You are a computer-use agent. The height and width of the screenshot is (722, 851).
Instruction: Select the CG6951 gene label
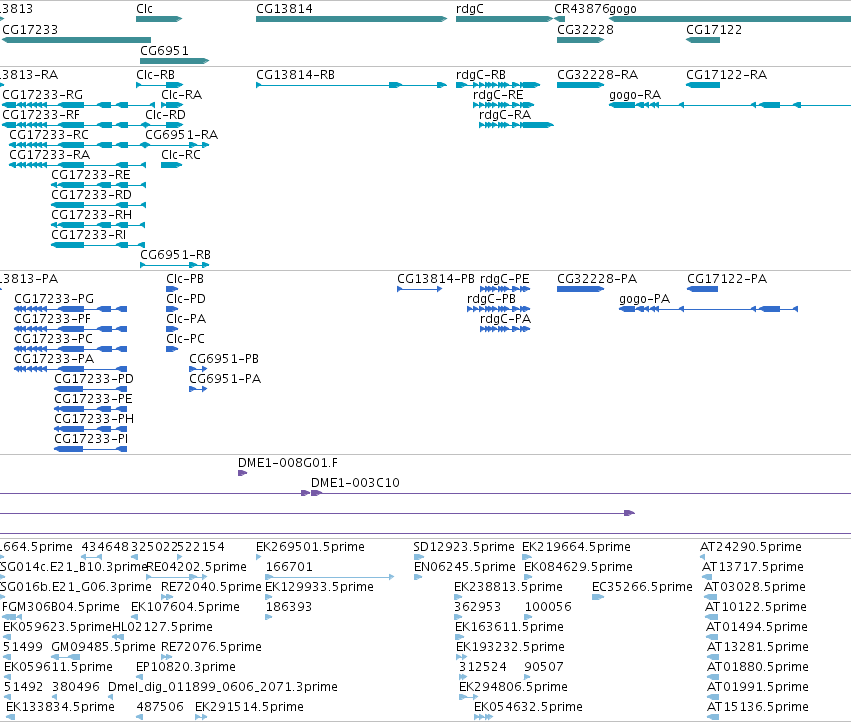(x=164, y=50)
